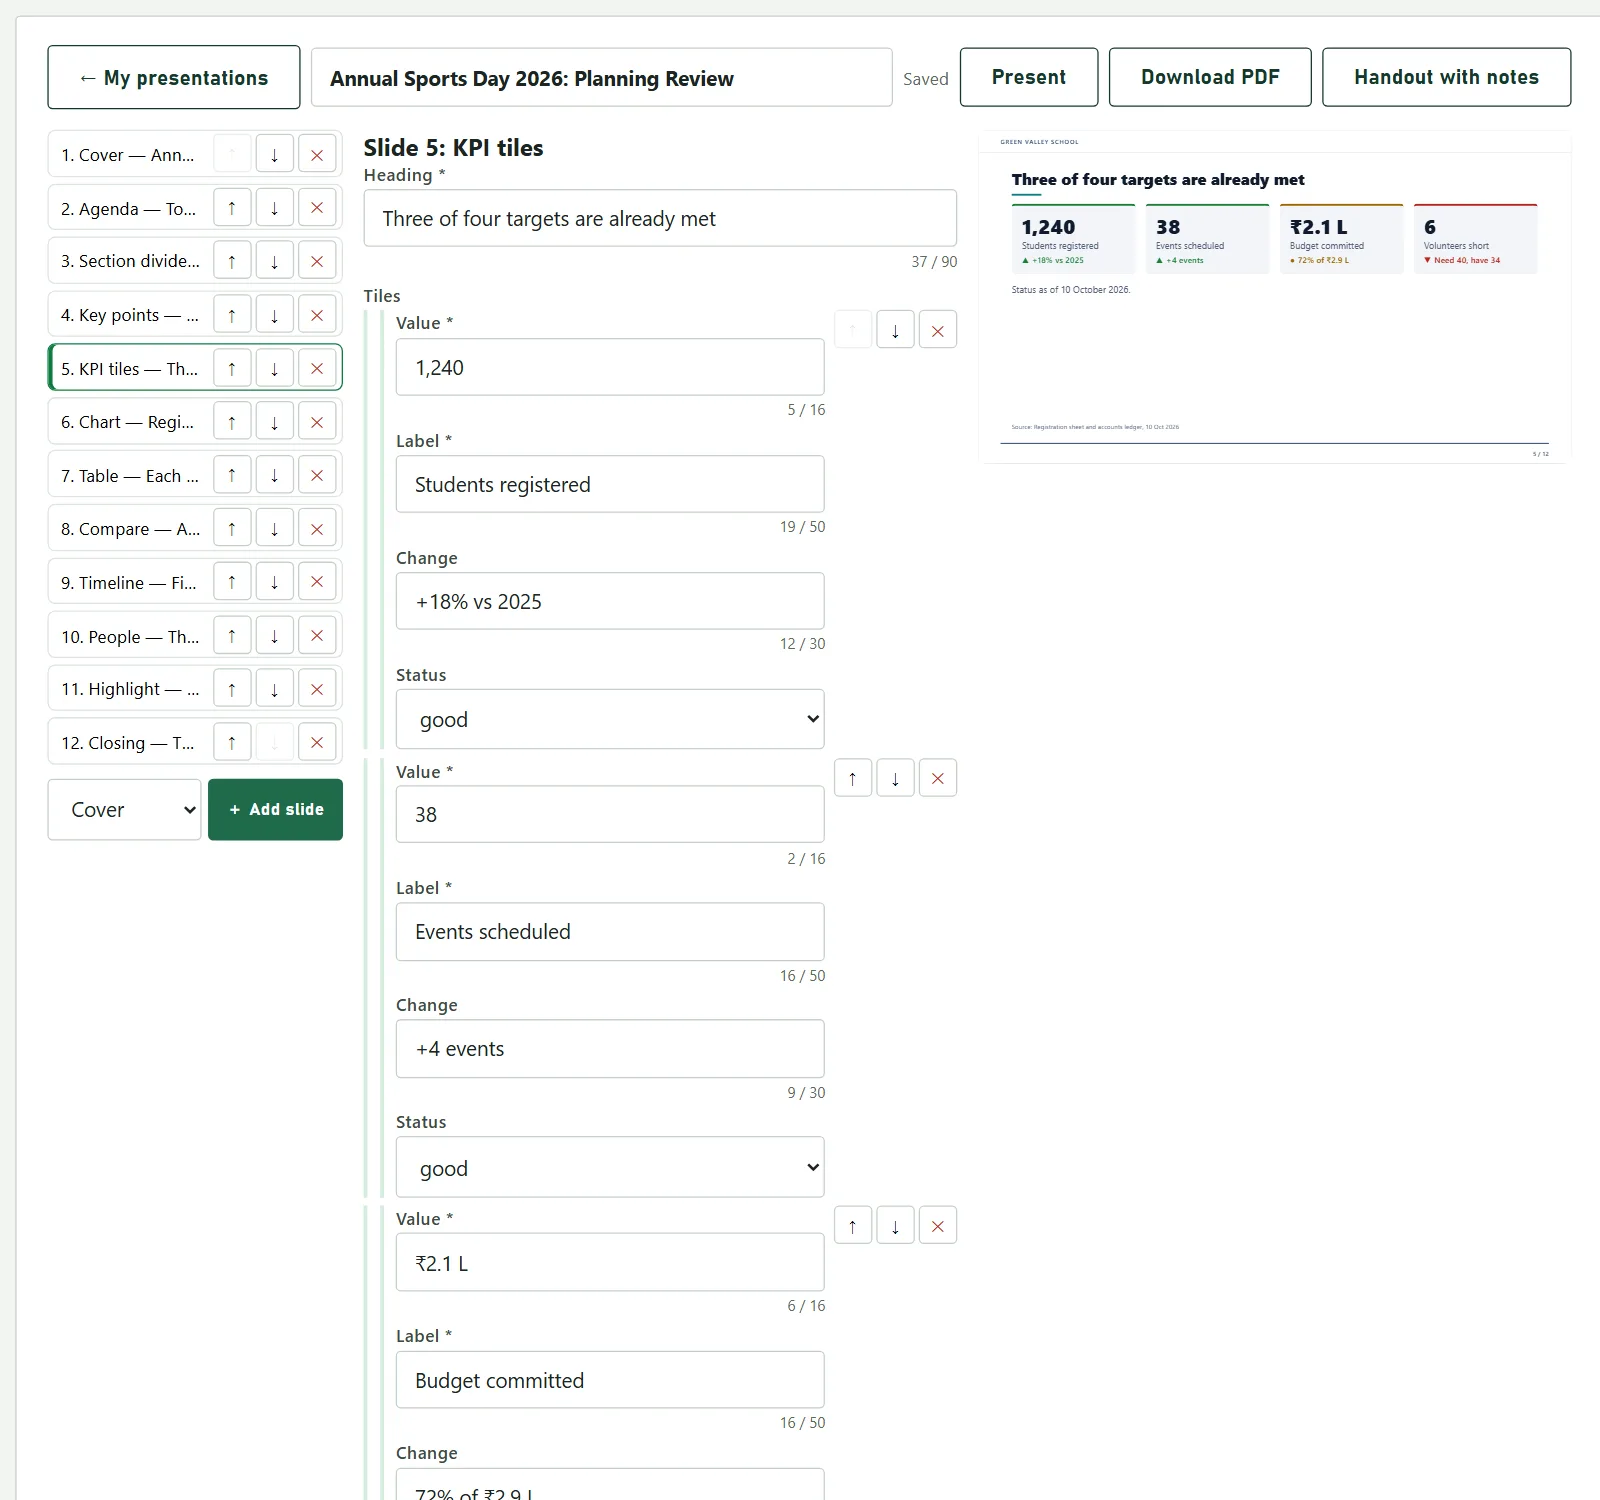Image resolution: width=1600 pixels, height=1500 pixels.
Task: Click the slide Heading input field
Action: [660, 218]
